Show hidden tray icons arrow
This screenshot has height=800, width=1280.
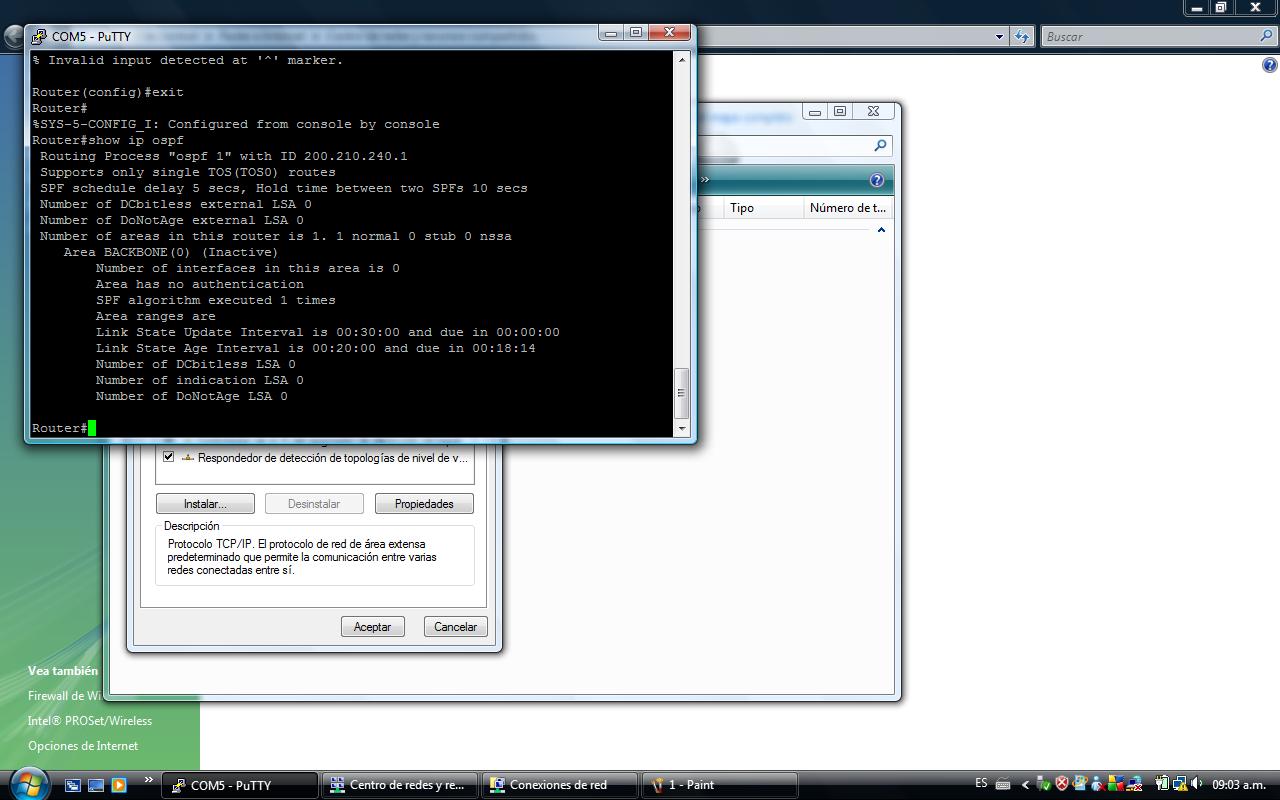pyautogui.click(x=1025, y=785)
